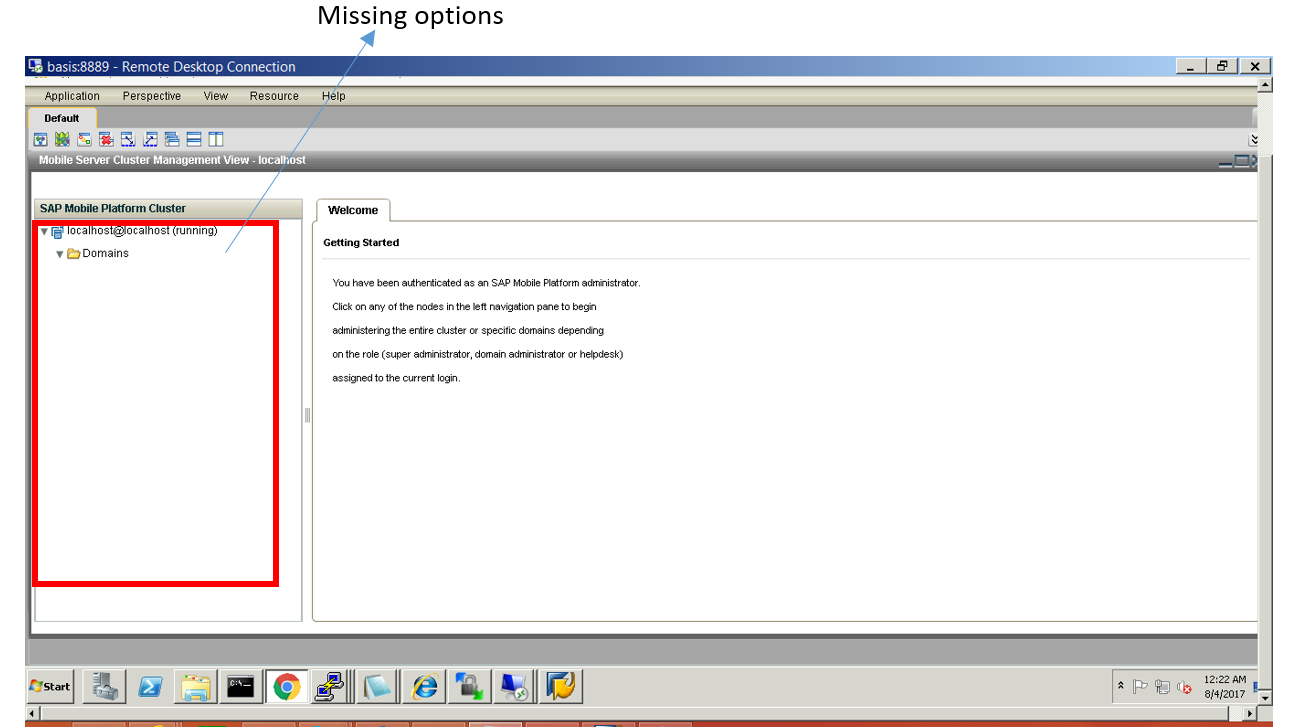1302x727 pixels.
Task: Open Internet Explorer from the taskbar
Action: click(x=425, y=686)
